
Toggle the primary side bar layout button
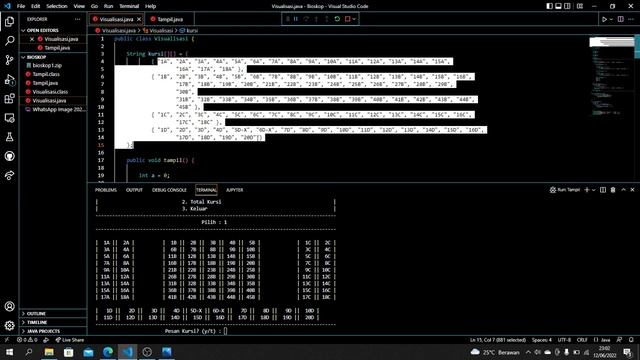[549, 6]
